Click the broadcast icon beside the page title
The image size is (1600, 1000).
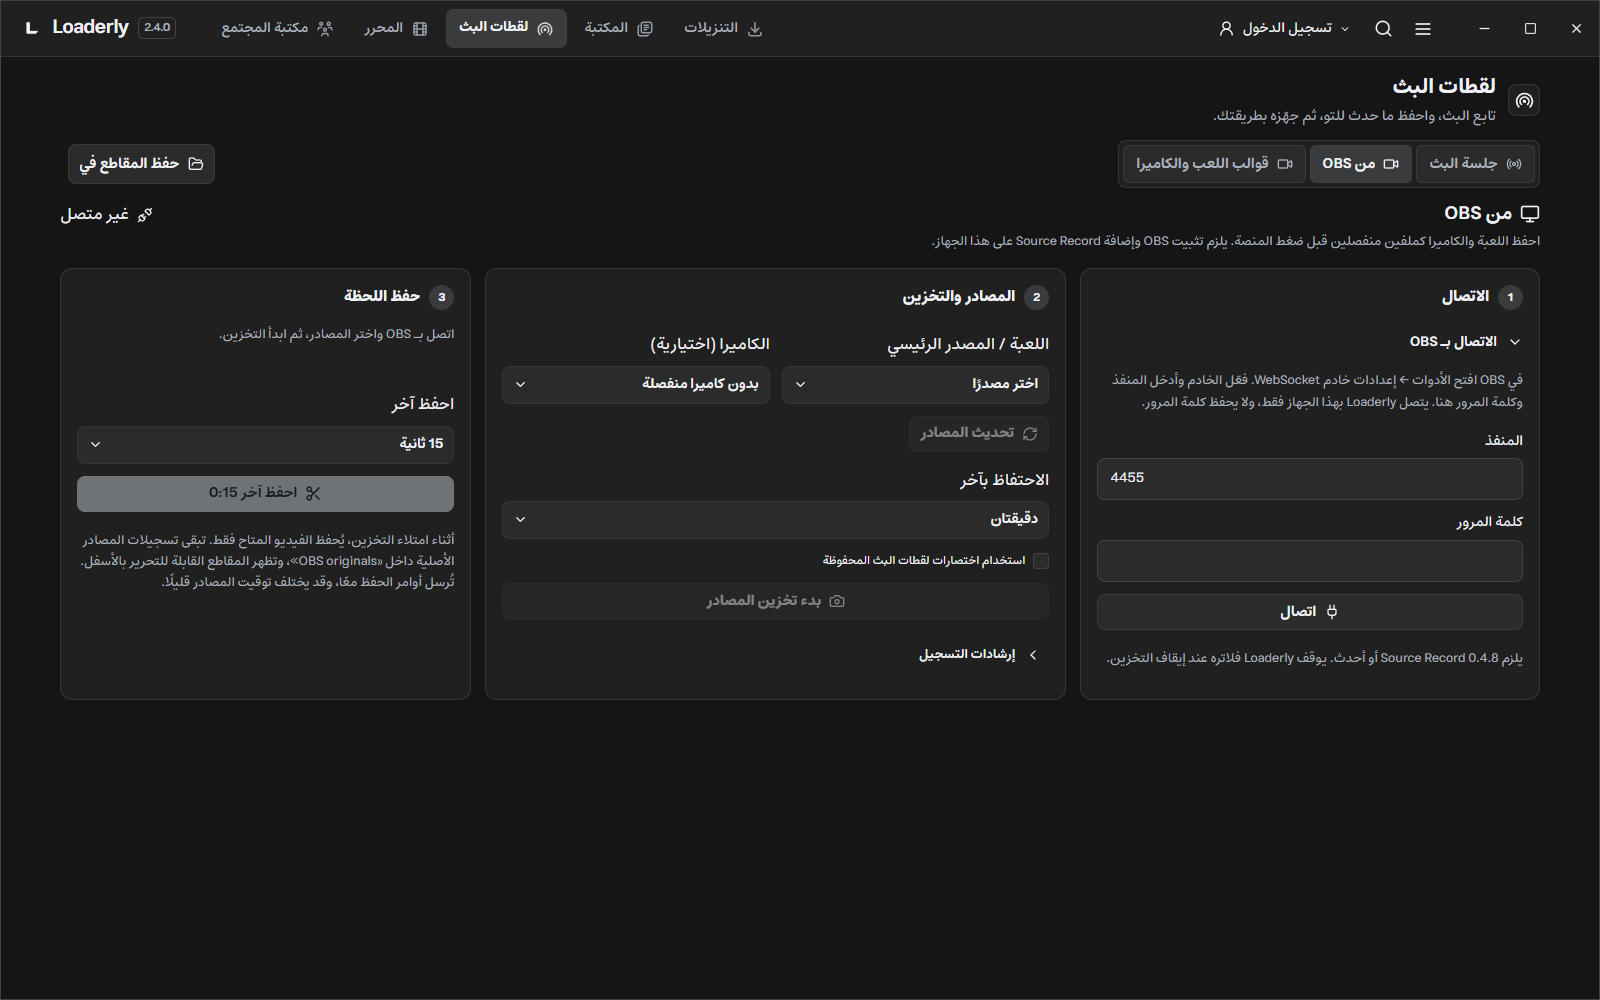[x=1524, y=100]
